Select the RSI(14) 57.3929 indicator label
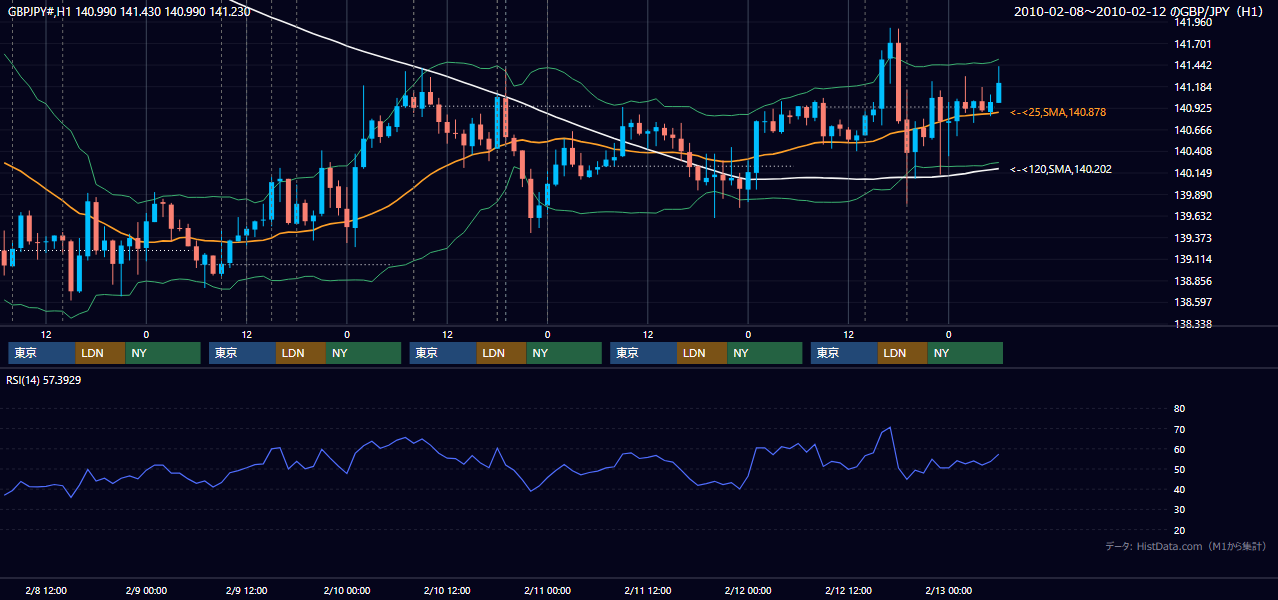The width and height of the screenshot is (1278, 600). (43, 380)
